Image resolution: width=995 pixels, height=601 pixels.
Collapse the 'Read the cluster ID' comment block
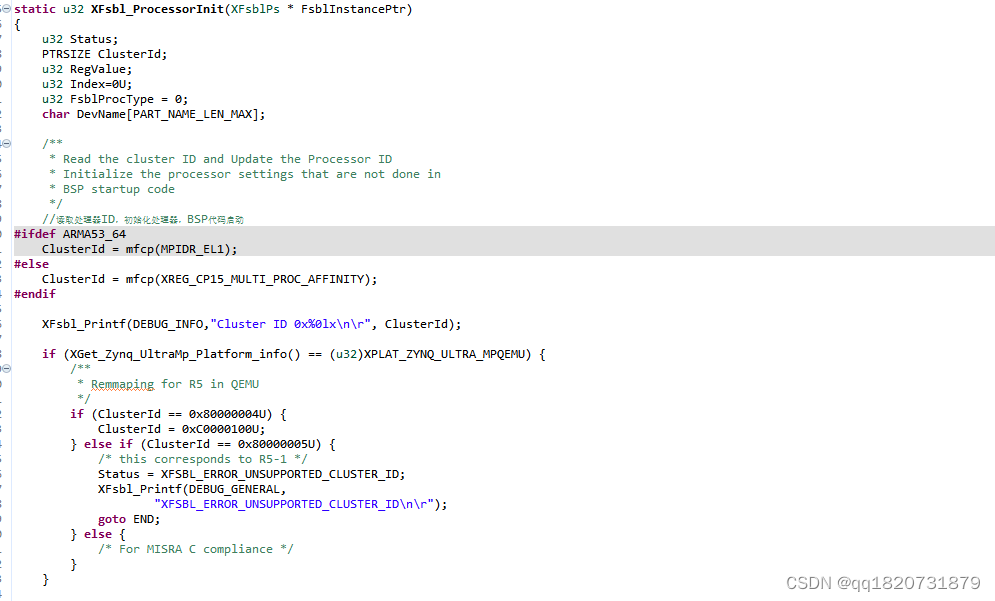[6, 144]
